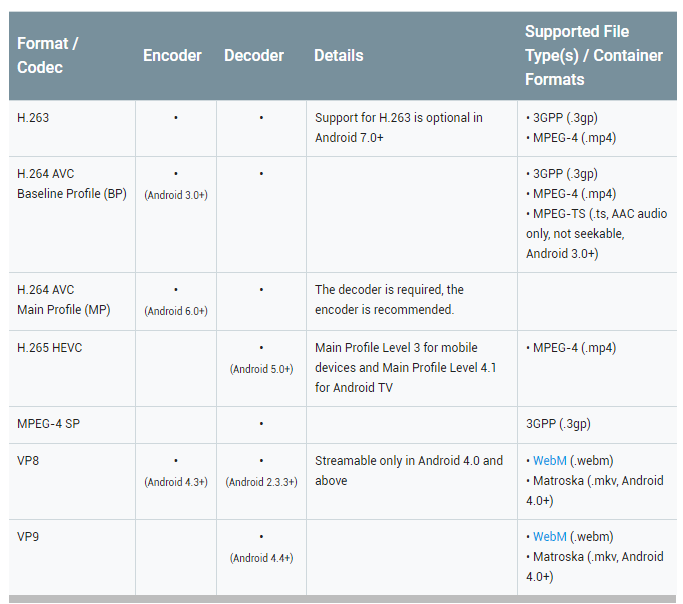This screenshot has height=604, width=683.
Task: Click the Android 6.0+ encoder note
Action: (176, 311)
